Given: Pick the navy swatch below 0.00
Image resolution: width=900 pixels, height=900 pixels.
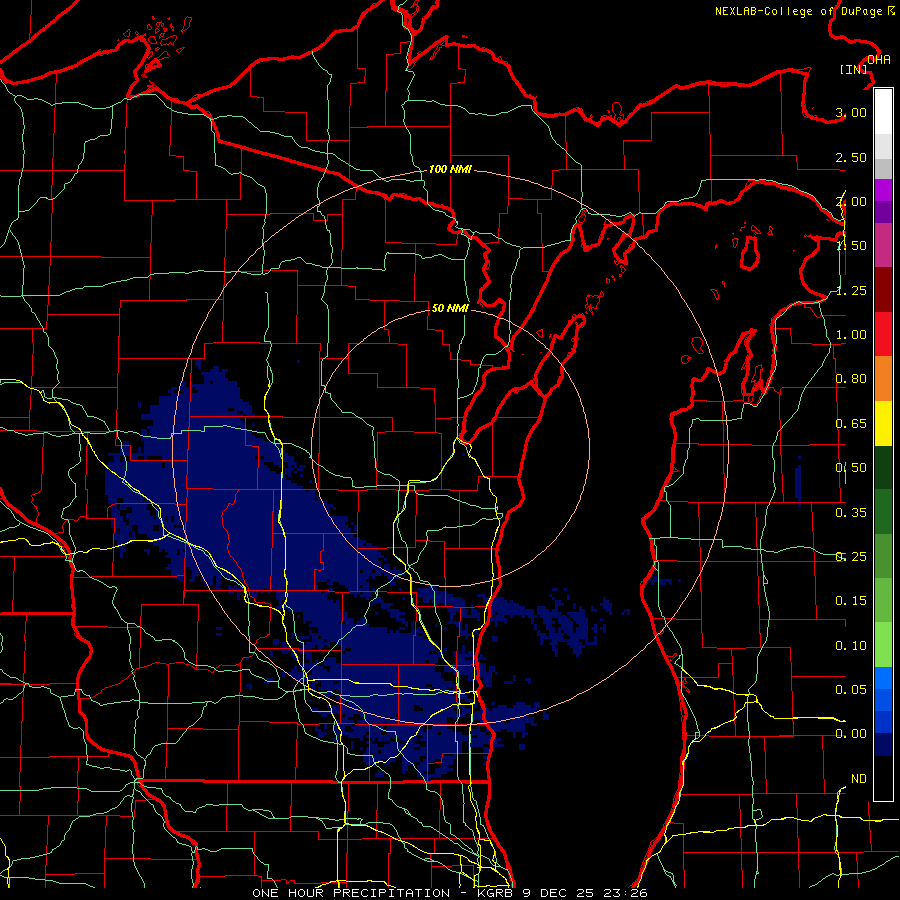Looking at the screenshot, I should tap(883, 745).
